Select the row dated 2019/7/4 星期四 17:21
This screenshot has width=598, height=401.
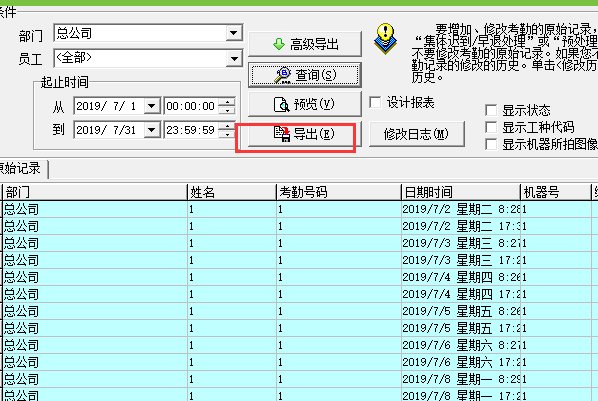pyautogui.click(x=299, y=294)
